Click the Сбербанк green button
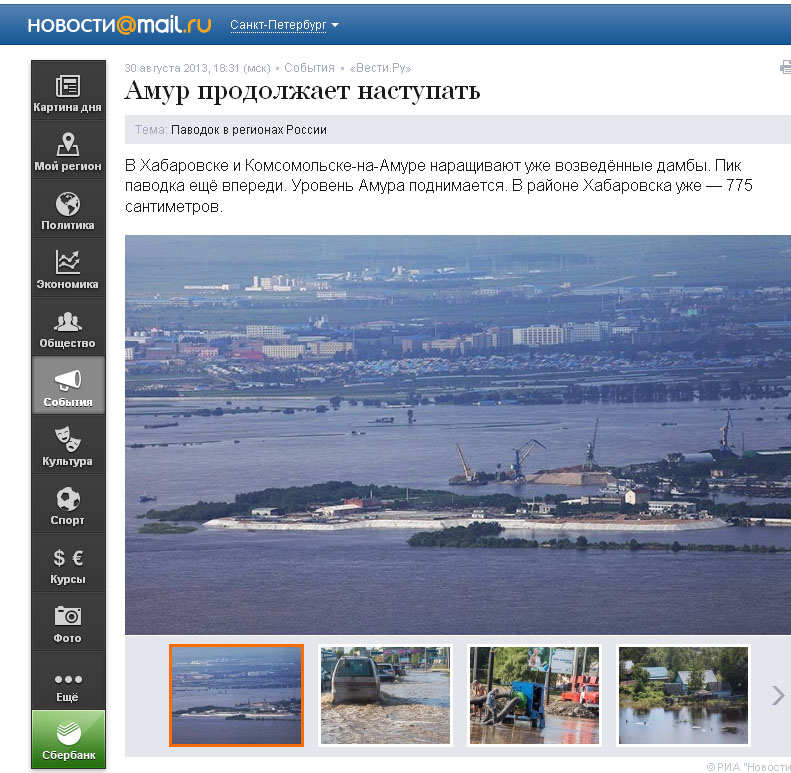 pos(68,738)
